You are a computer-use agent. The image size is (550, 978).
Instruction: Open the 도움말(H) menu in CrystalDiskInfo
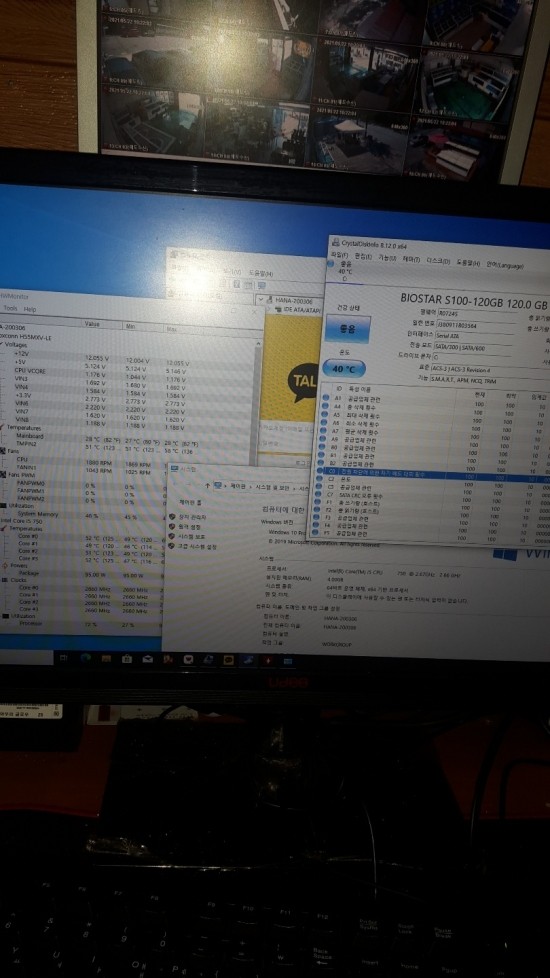(469, 263)
